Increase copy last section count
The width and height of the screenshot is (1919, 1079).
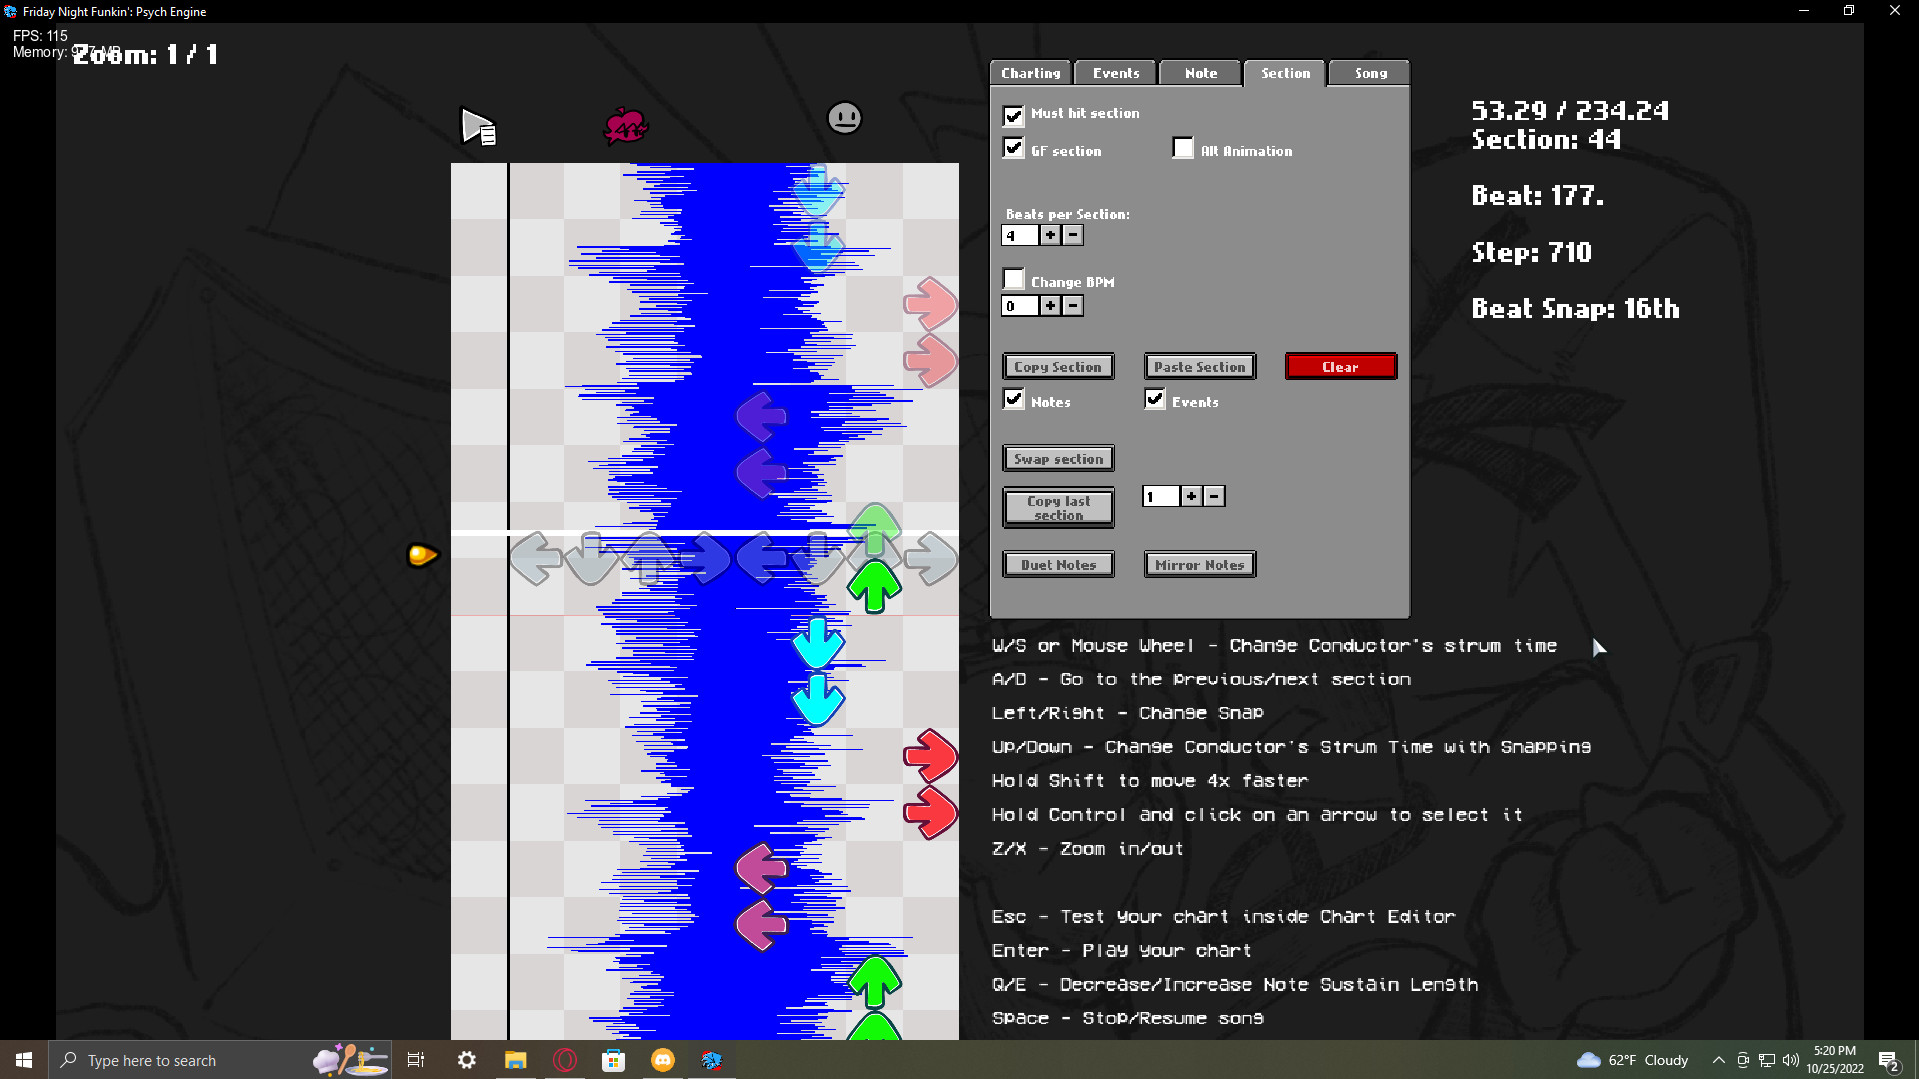tap(1191, 496)
